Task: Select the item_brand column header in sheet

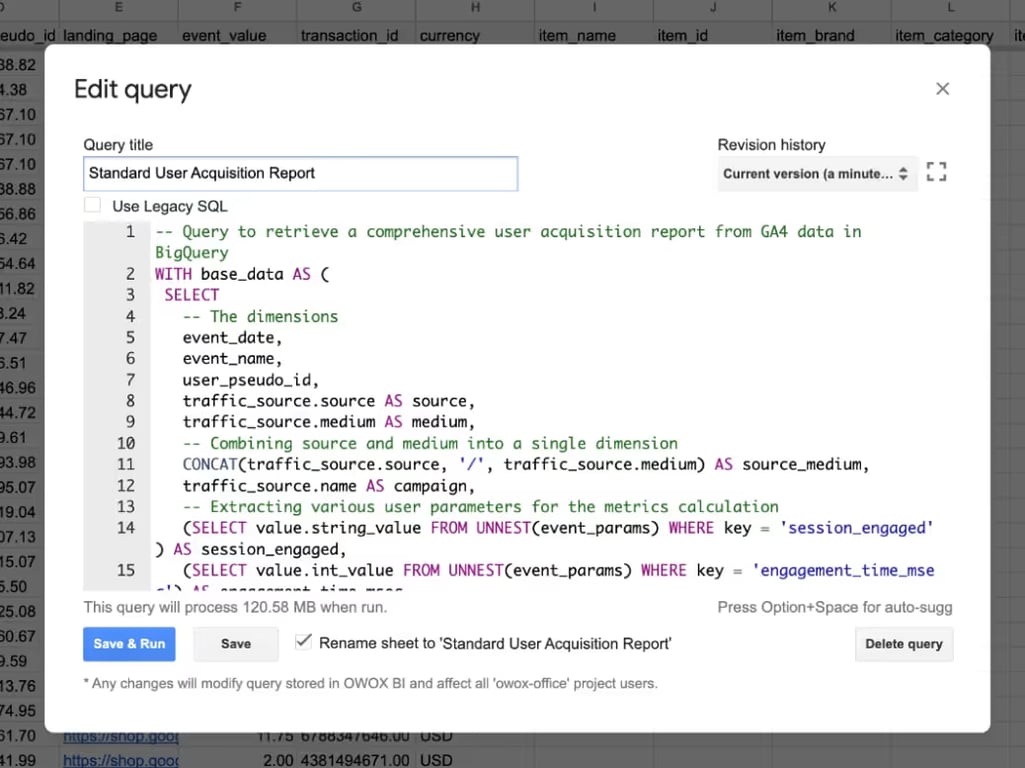Action: pyautogui.click(x=815, y=35)
